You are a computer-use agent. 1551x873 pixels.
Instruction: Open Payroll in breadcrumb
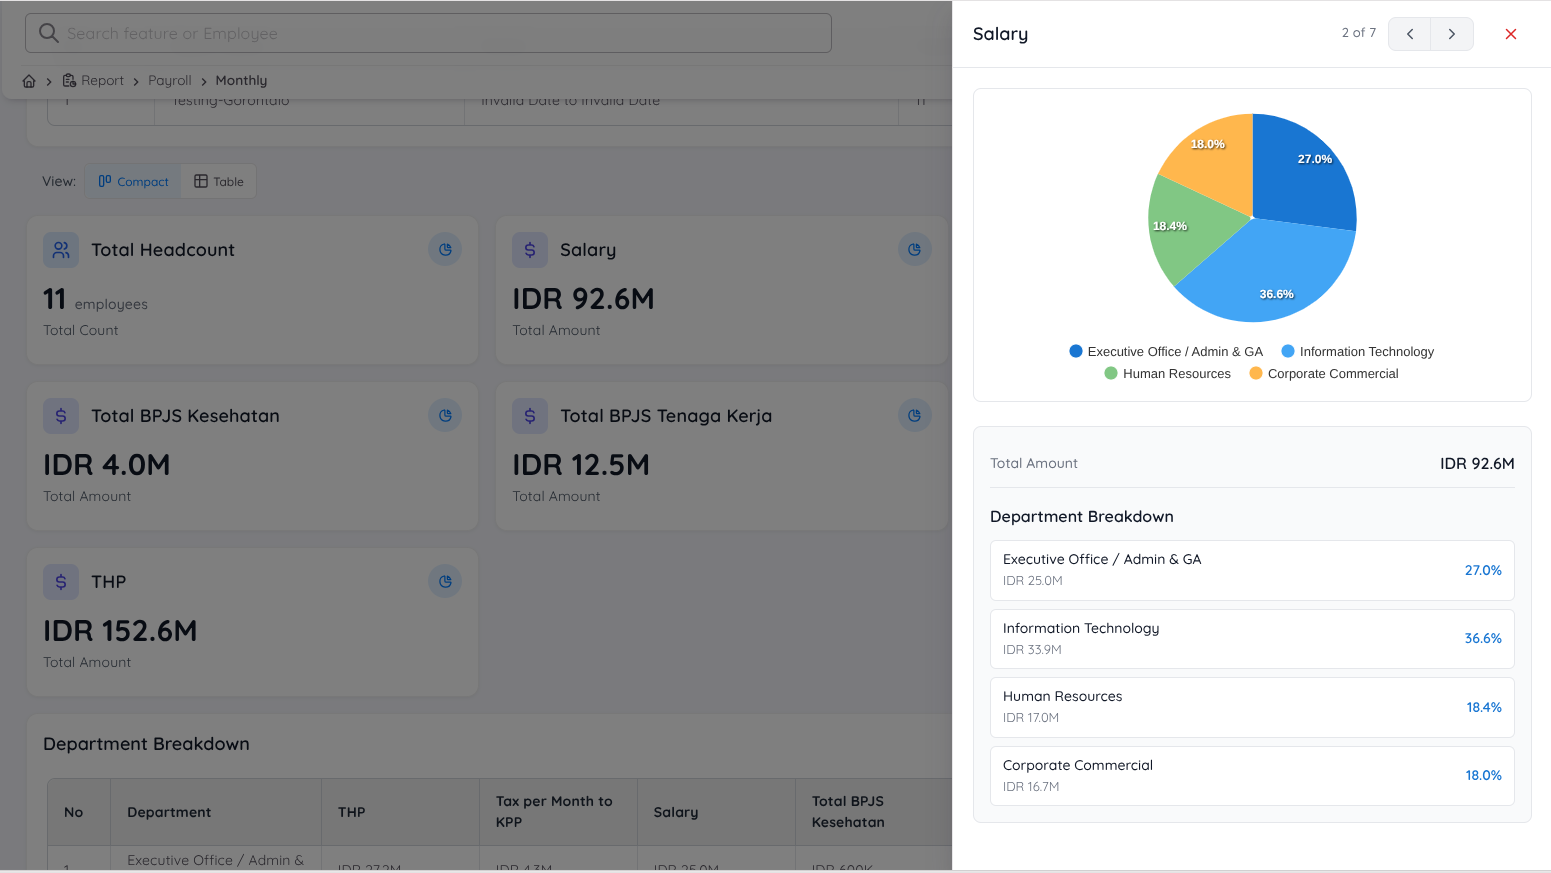click(169, 81)
